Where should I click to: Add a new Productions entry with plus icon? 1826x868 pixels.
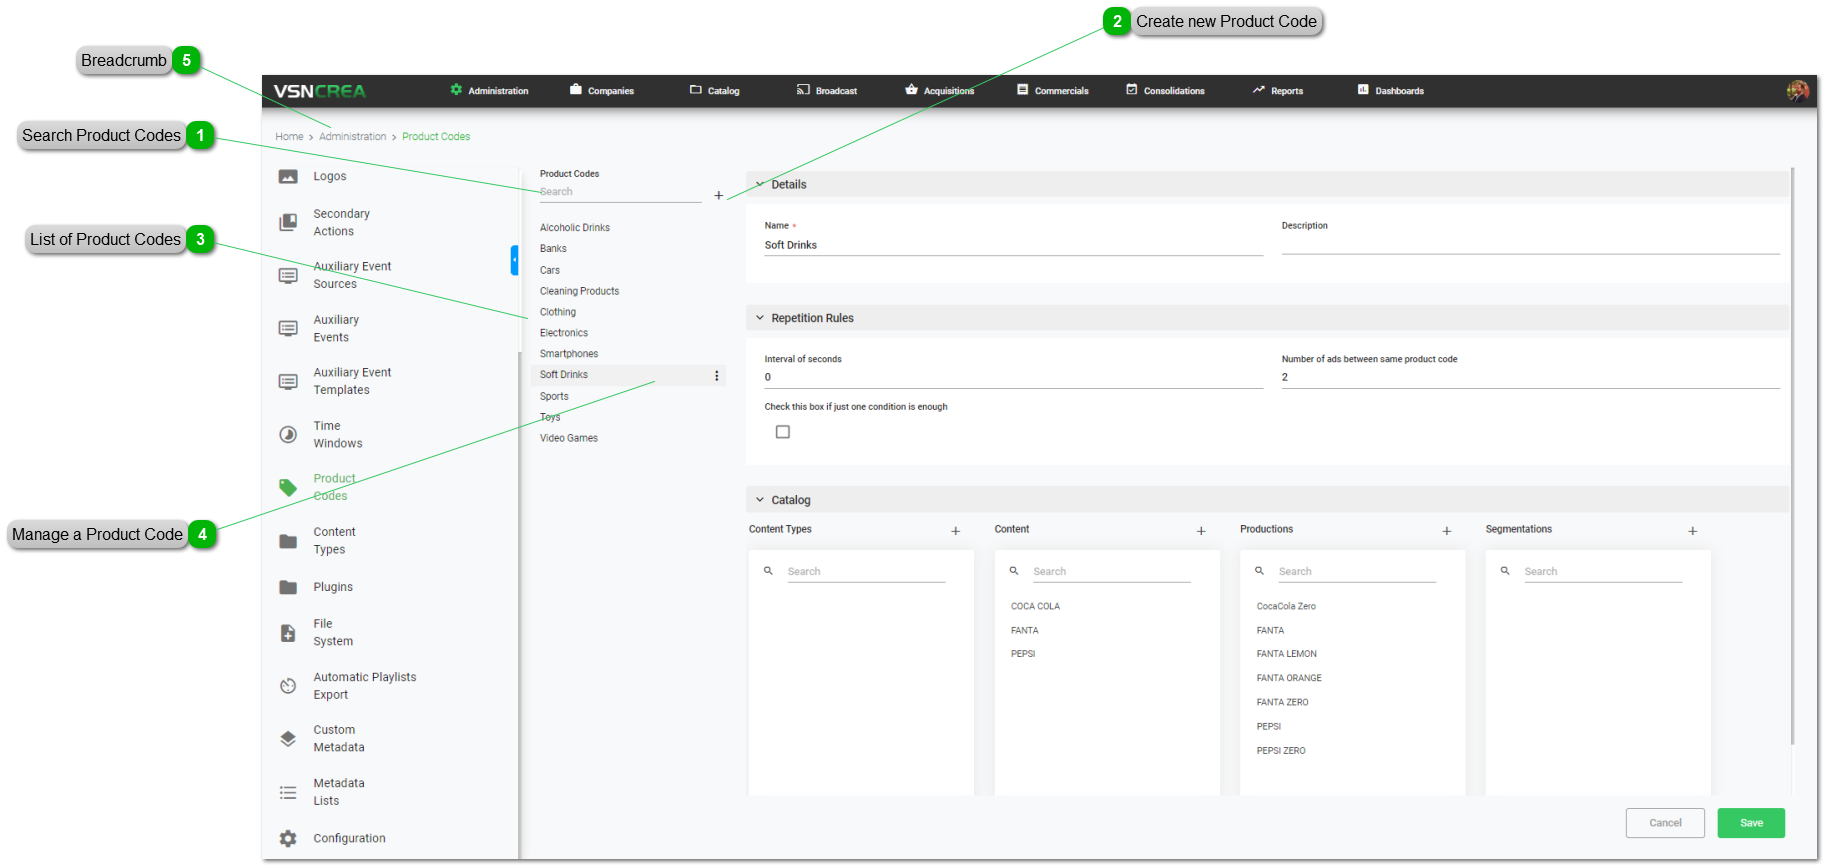point(1446,531)
